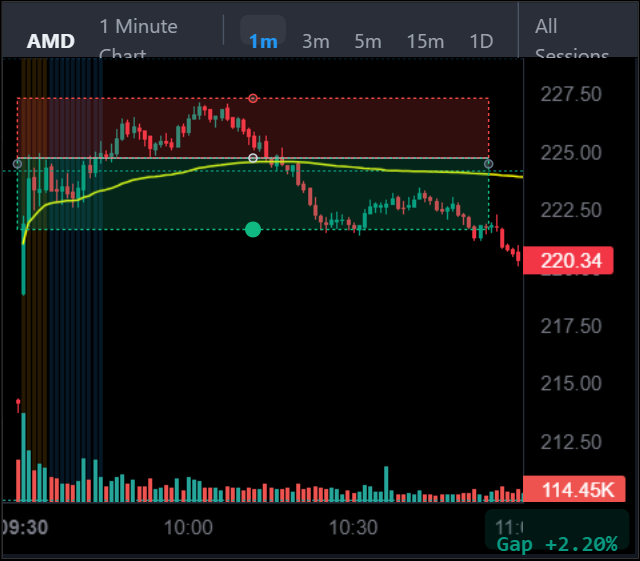Select the red stop-loss handle at top
The height and width of the screenshot is (561, 640).
coord(253,98)
